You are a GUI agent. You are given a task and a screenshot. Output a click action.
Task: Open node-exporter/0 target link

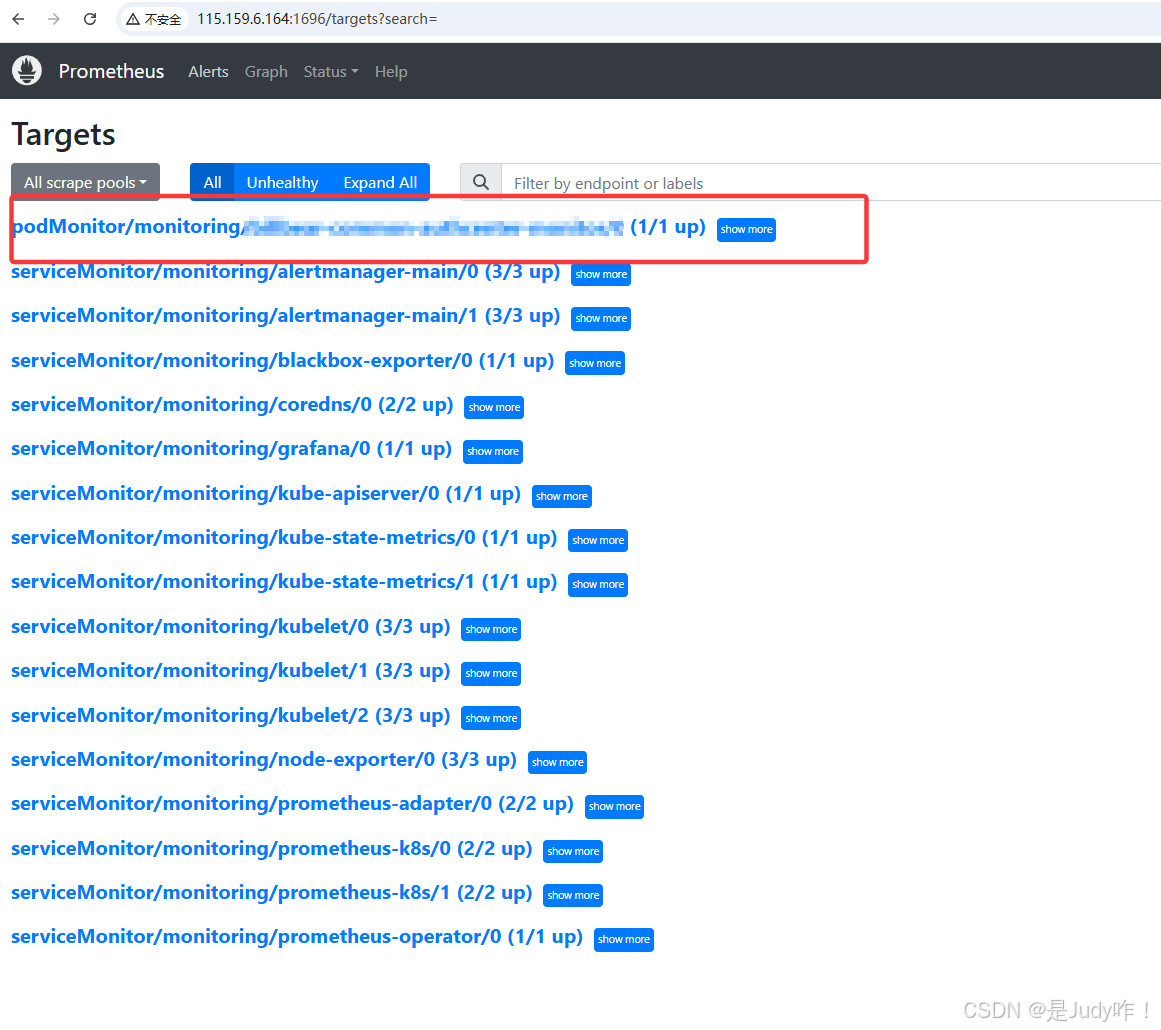pyautogui.click(x=264, y=760)
